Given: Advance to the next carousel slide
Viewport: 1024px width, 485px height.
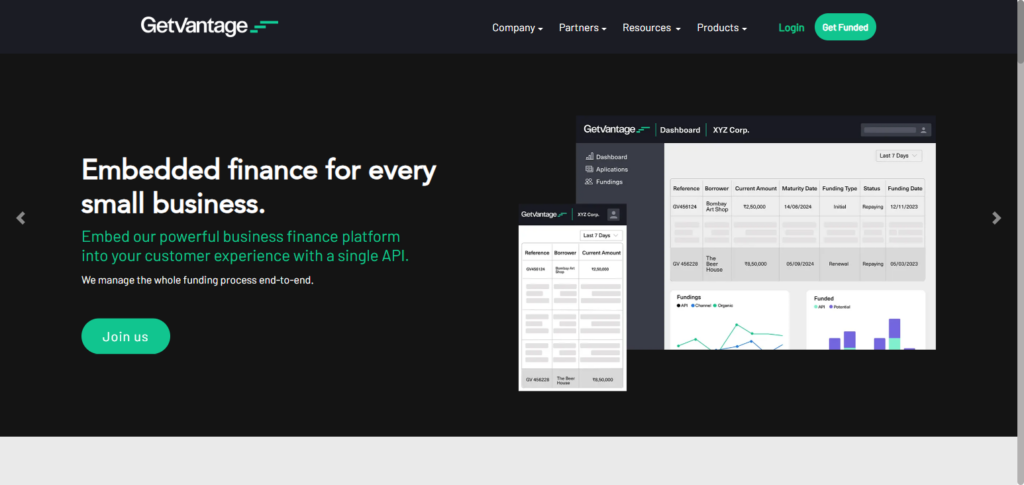Looking at the screenshot, I should click(x=996, y=218).
